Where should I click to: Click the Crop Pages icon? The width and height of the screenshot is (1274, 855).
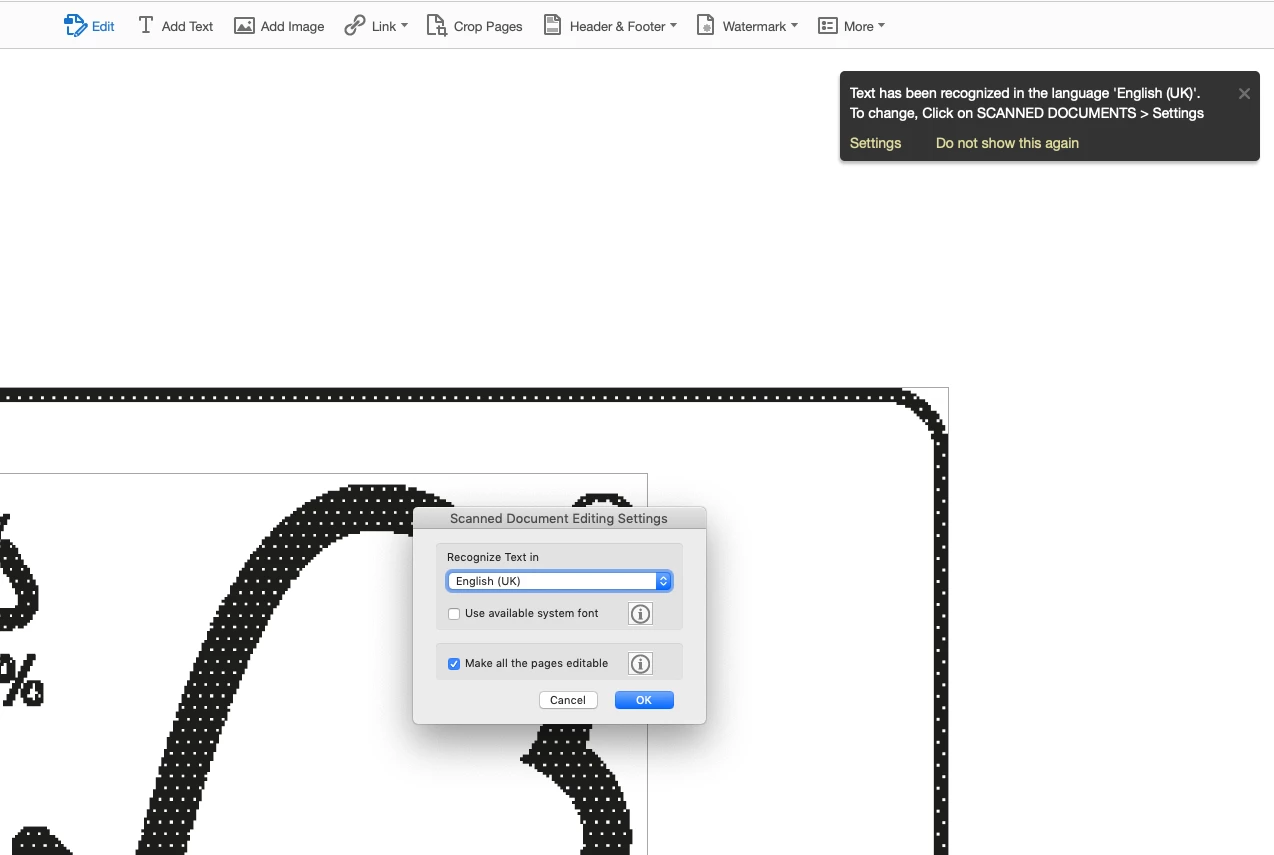pyautogui.click(x=436, y=26)
